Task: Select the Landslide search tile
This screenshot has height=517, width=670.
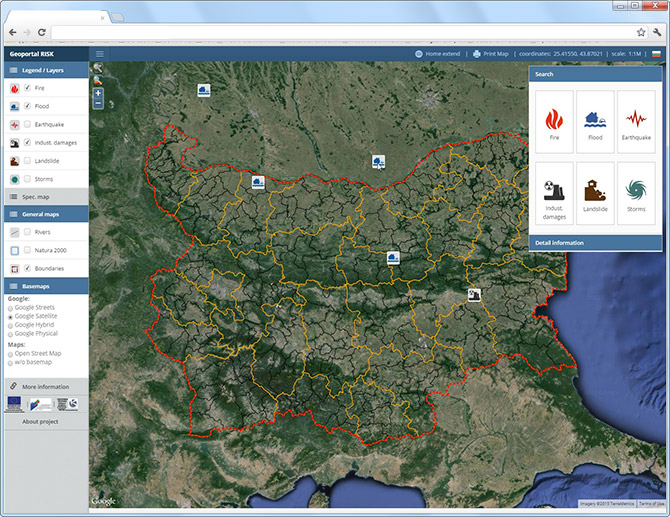Action: click(x=595, y=193)
